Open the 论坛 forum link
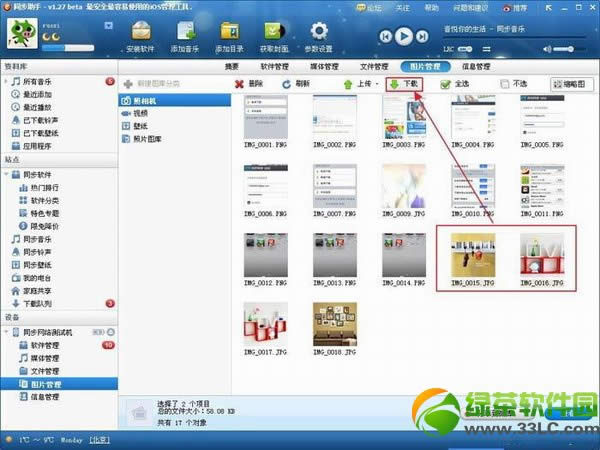Screen dimensions: 600x450 pos(368,8)
